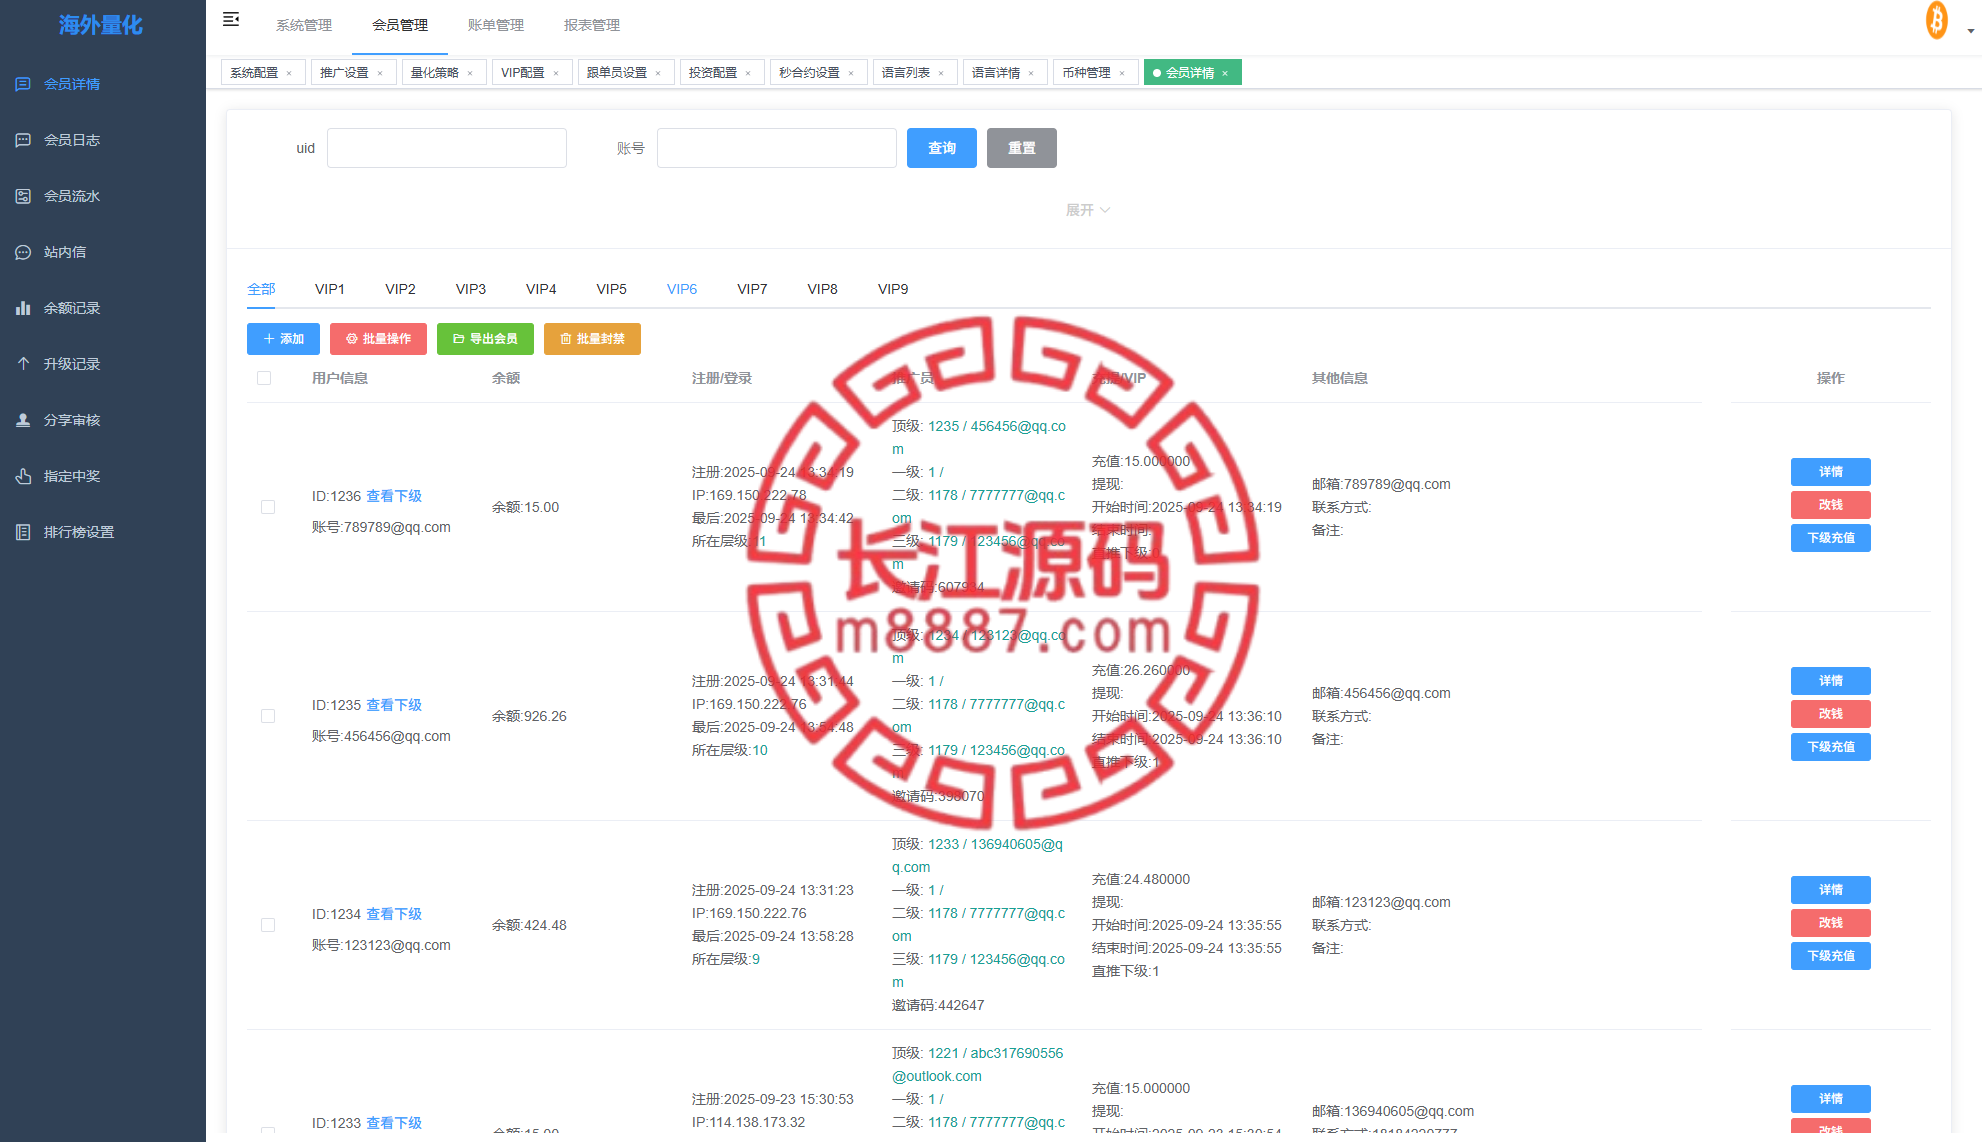
Task: Click 邀请码:442647 text
Action: 938,1005
